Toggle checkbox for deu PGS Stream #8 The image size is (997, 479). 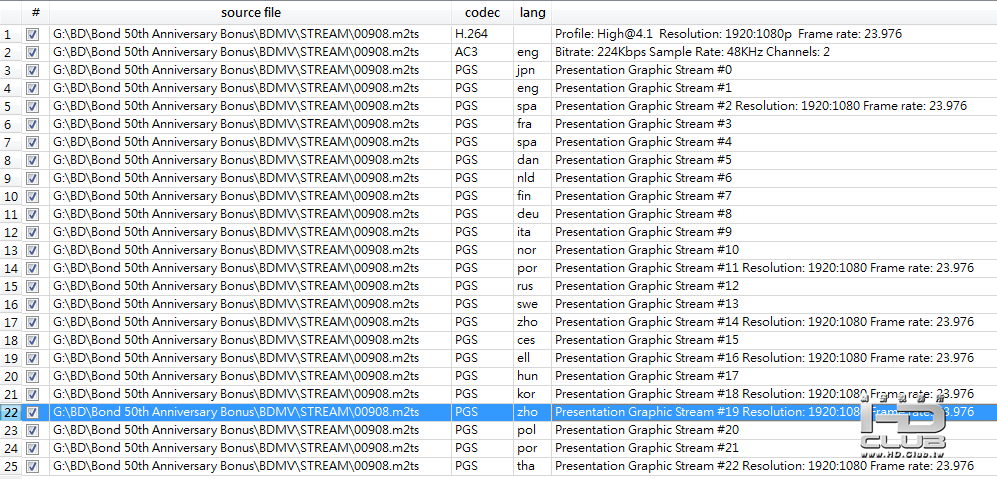coord(33,214)
